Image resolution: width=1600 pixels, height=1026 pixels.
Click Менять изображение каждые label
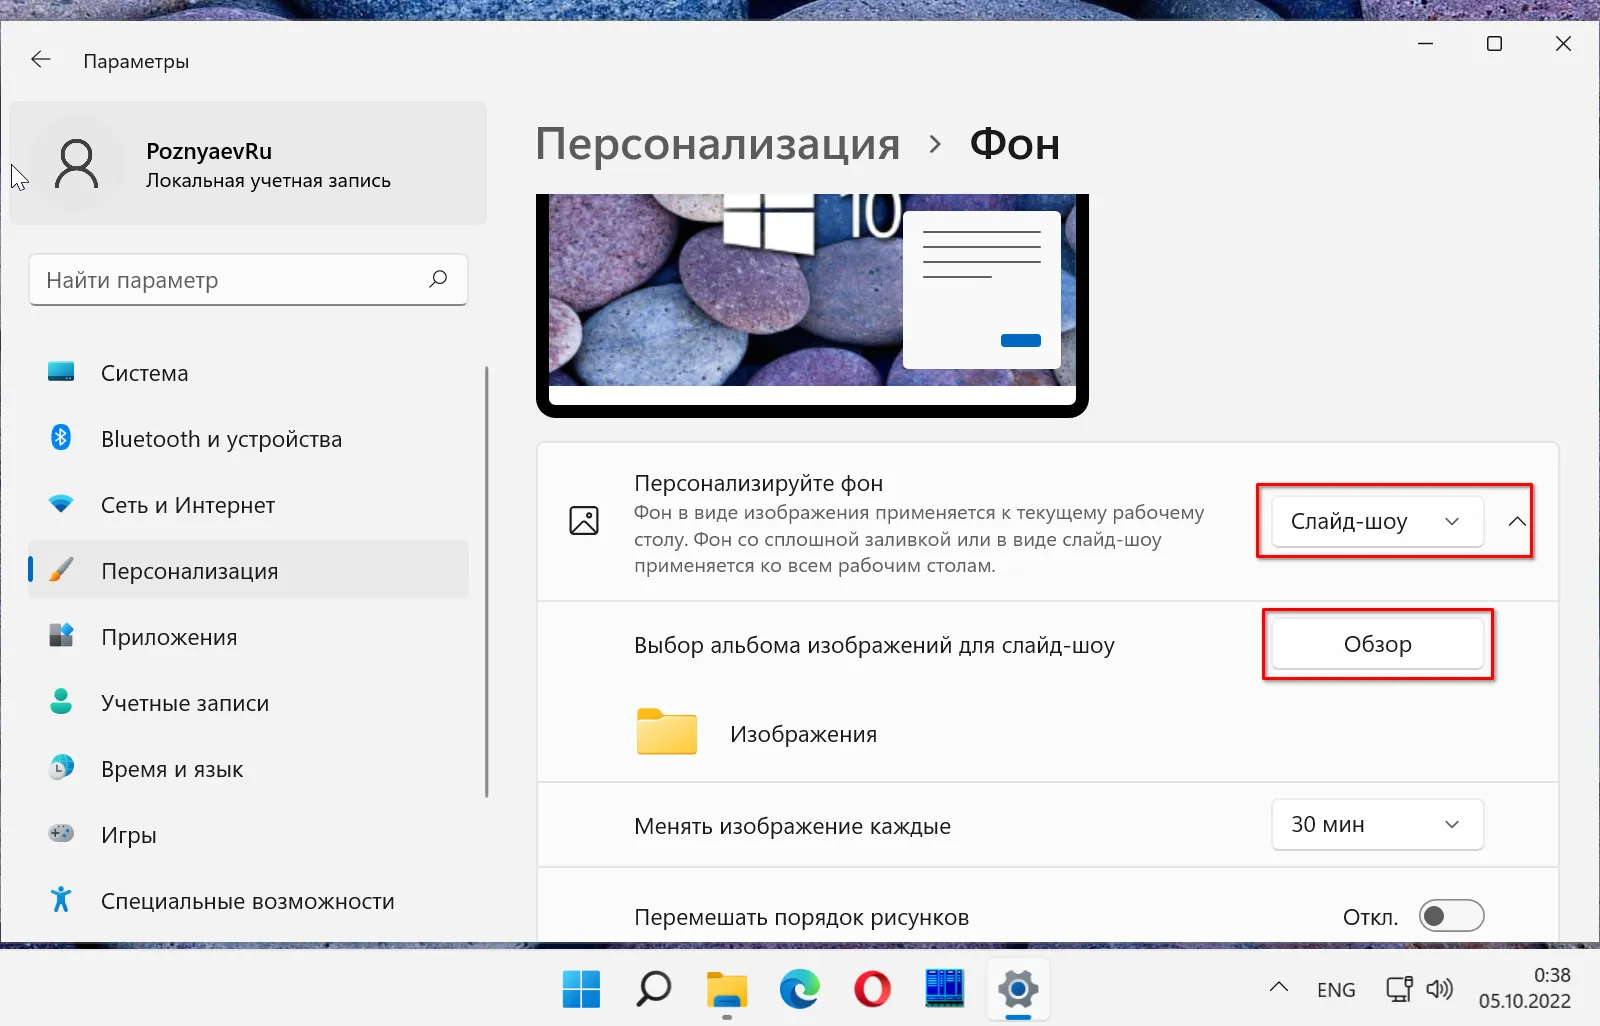coord(792,826)
